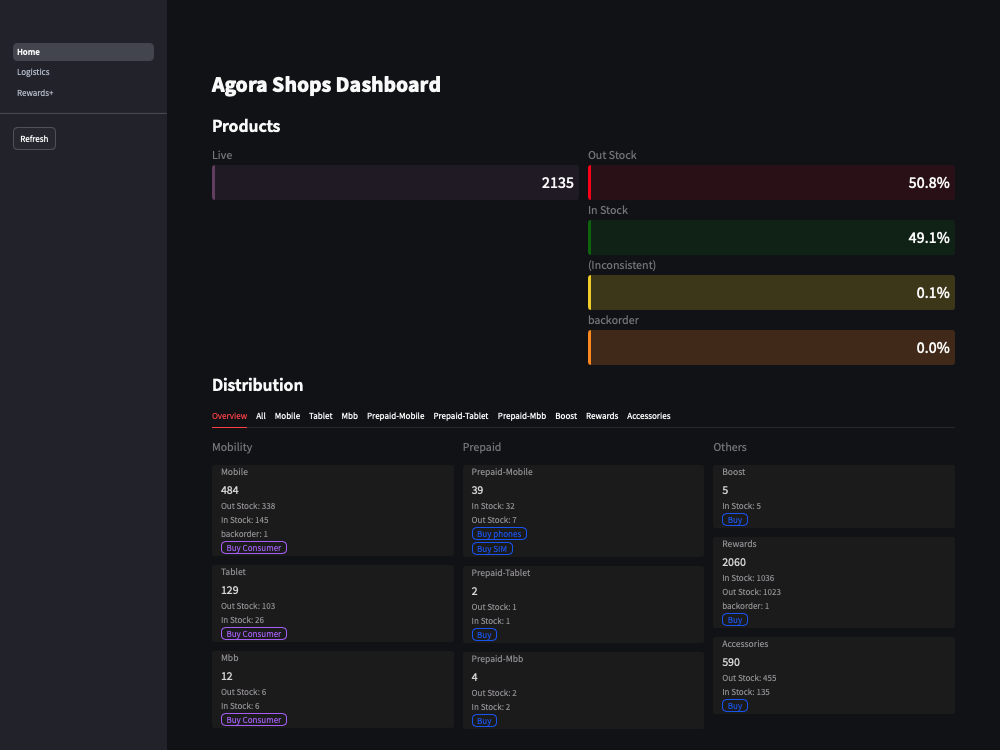The image size is (1000, 750).
Task: Click the Mobility column header
Action: point(232,447)
